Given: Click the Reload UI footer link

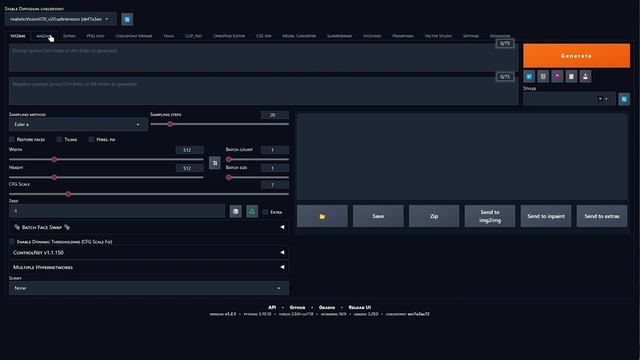Looking at the screenshot, I should [x=360, y=307].
